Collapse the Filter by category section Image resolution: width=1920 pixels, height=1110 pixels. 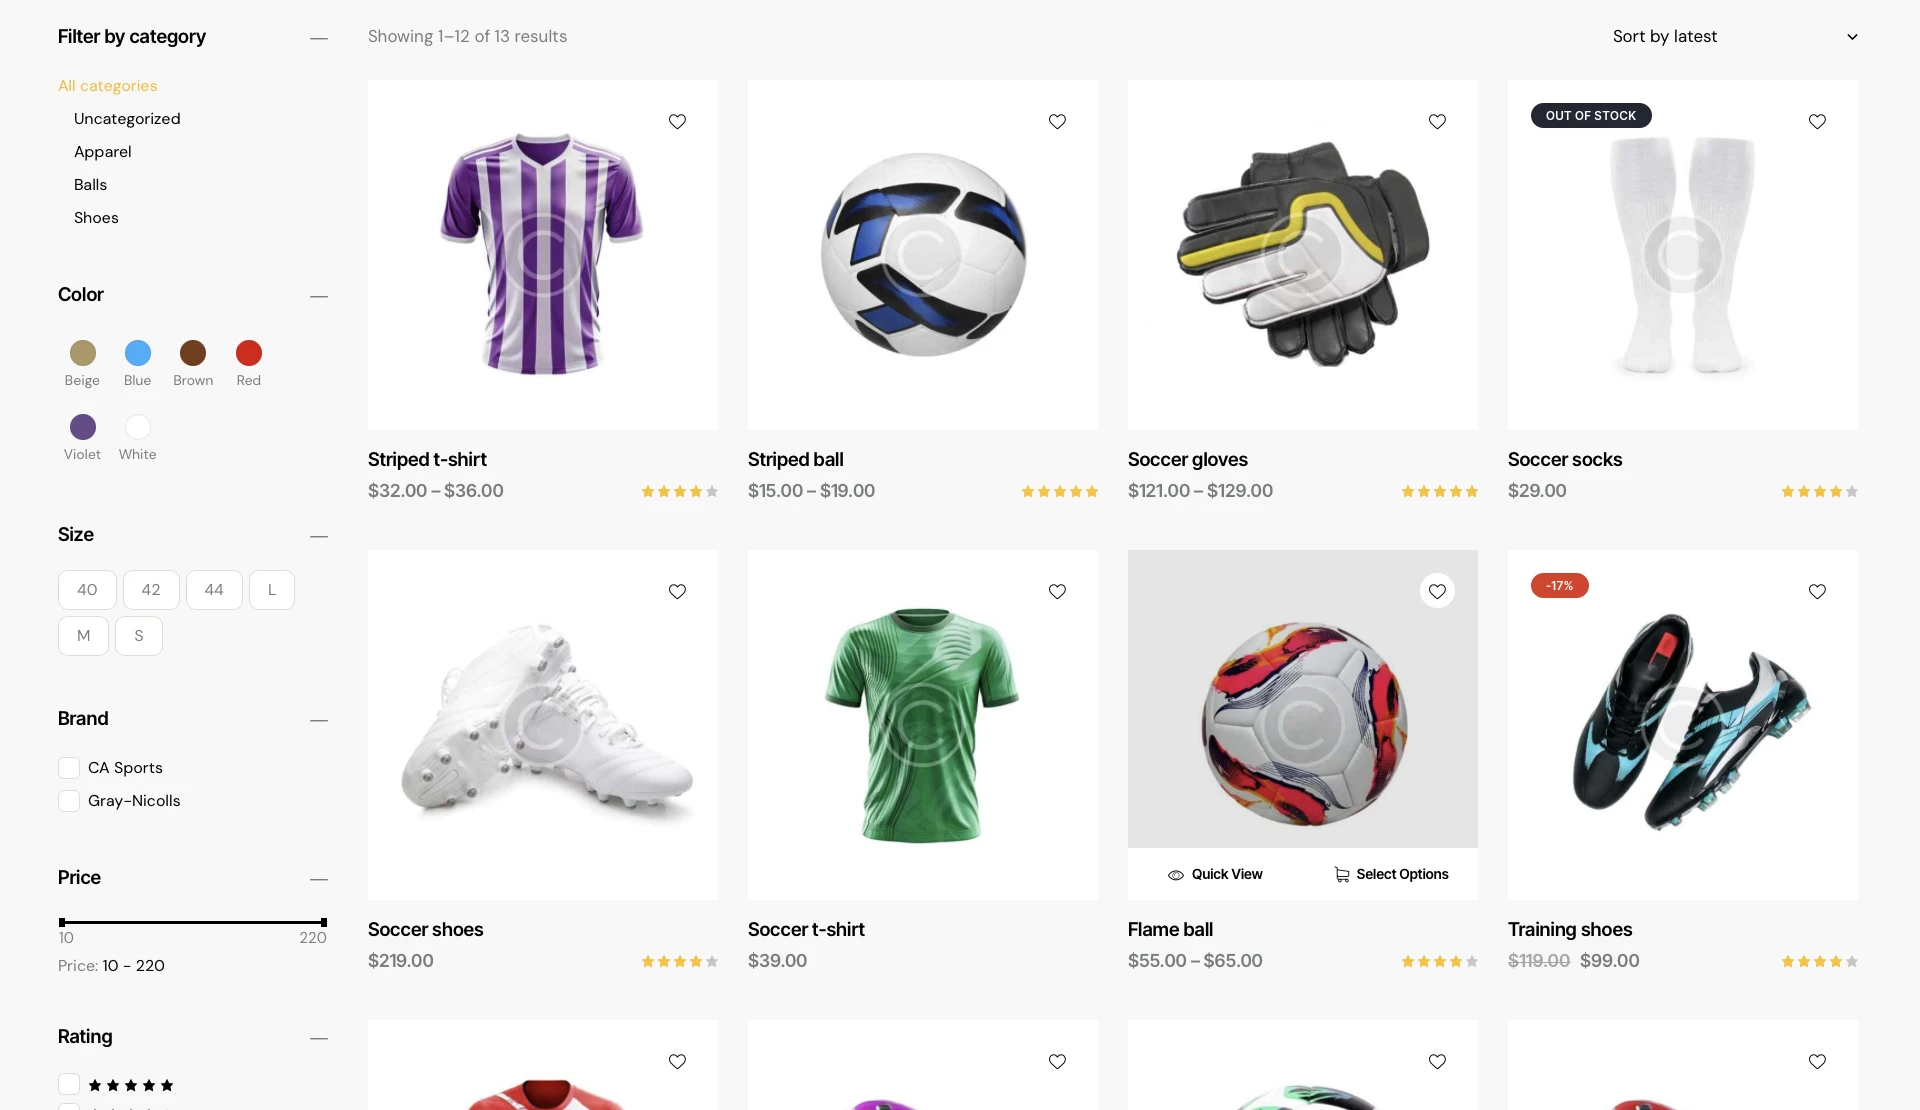[x=319, y=38]
